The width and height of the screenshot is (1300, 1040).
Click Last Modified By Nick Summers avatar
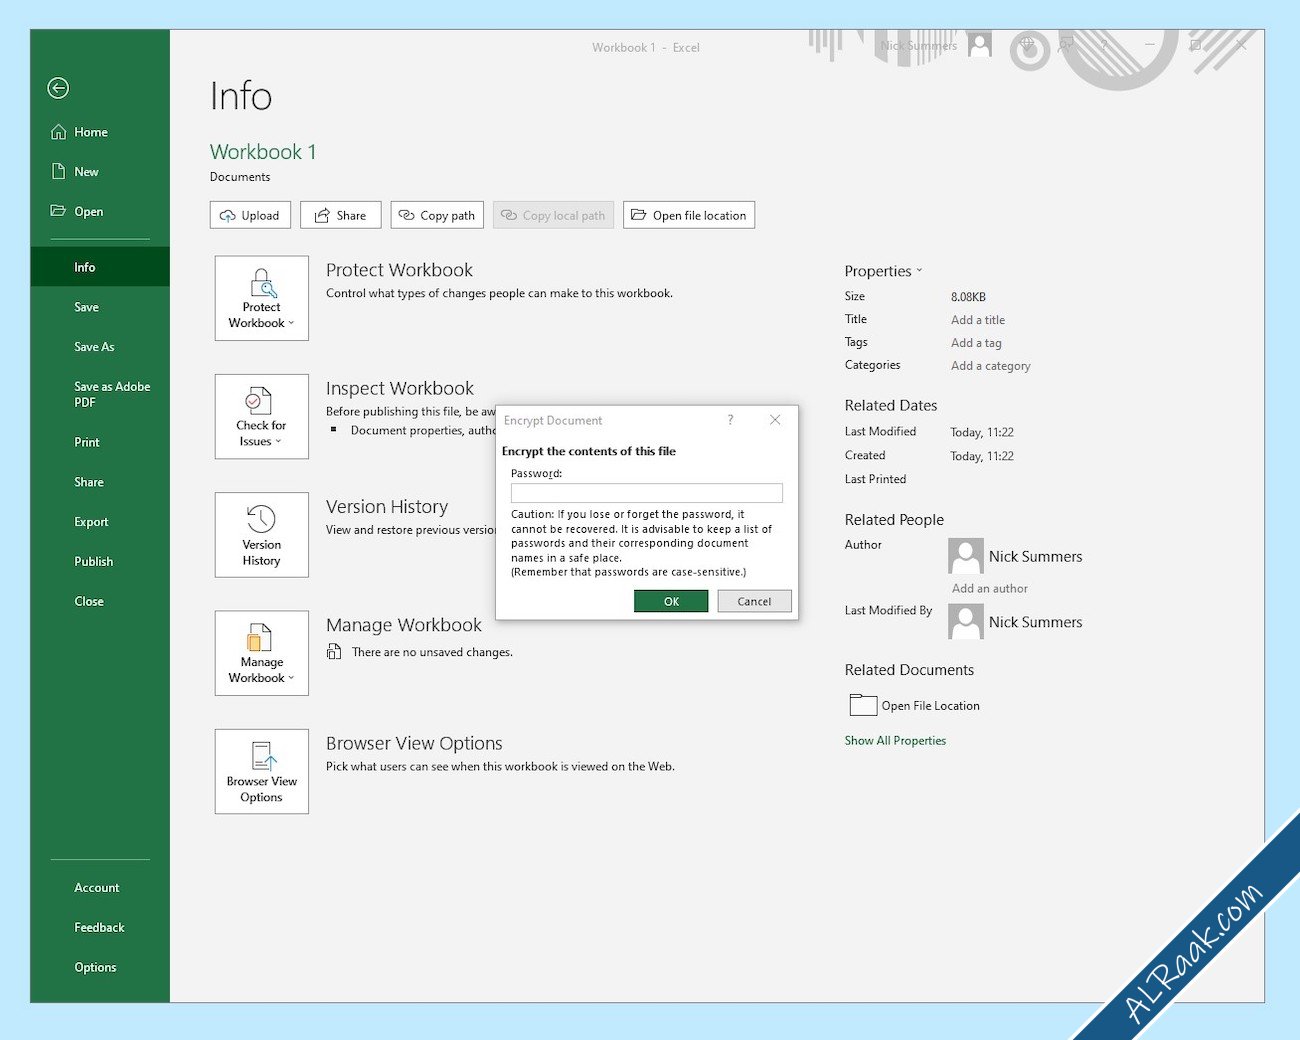point(966,622)
